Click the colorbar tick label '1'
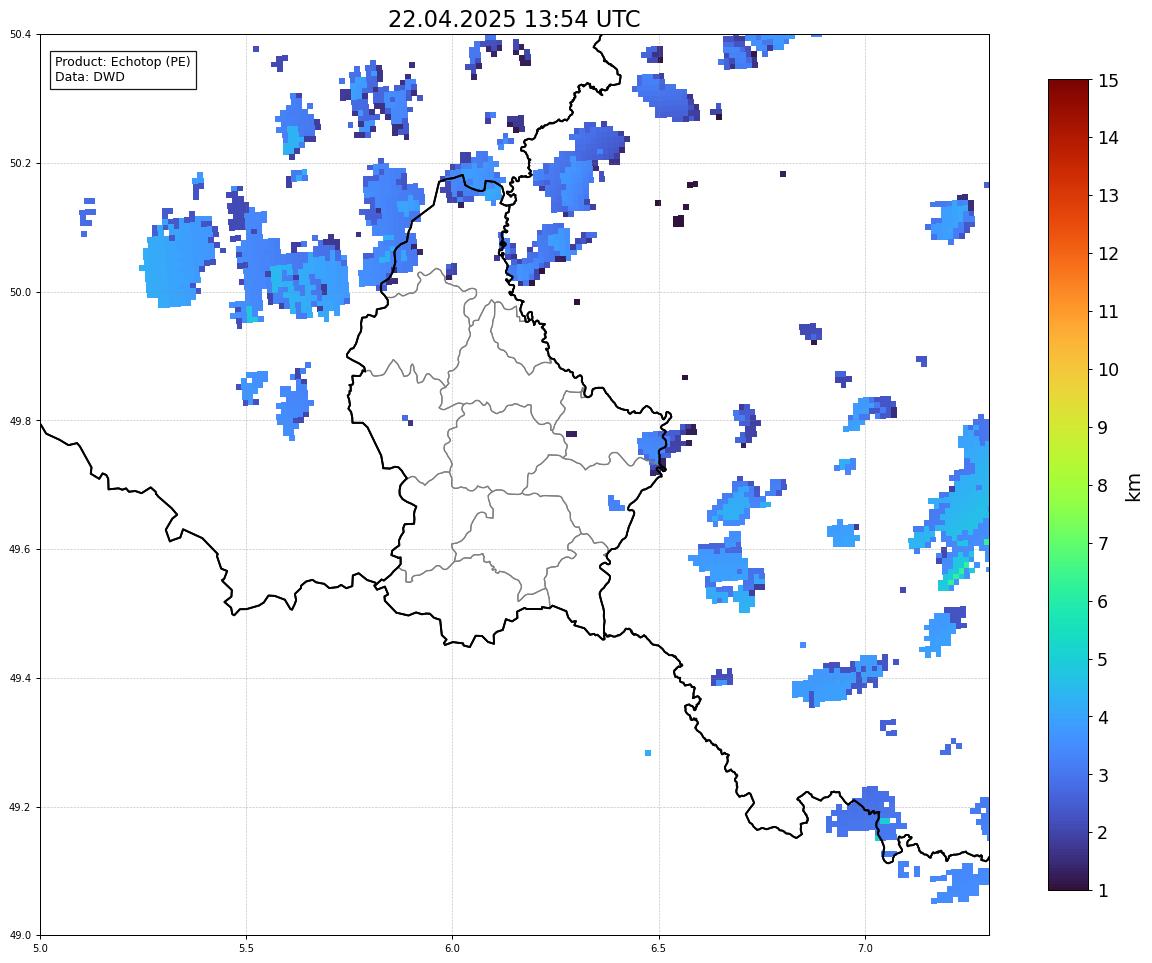This screenshot has width=1152, height=963. [x=1103, y=891]
